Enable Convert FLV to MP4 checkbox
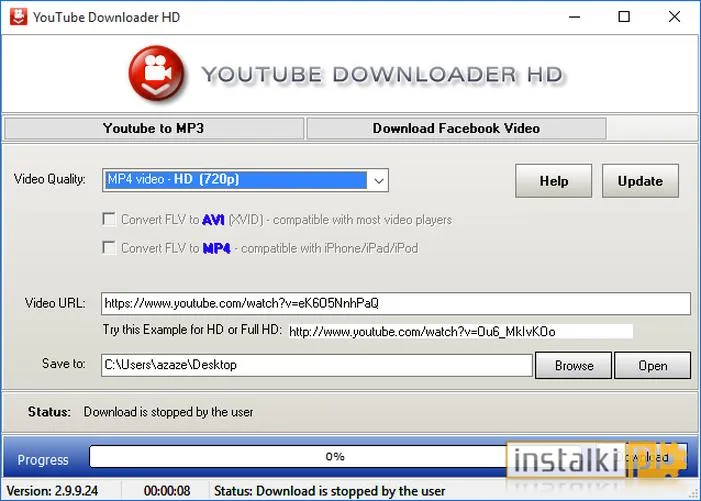701x501 pixels. [x=109, y=247]
